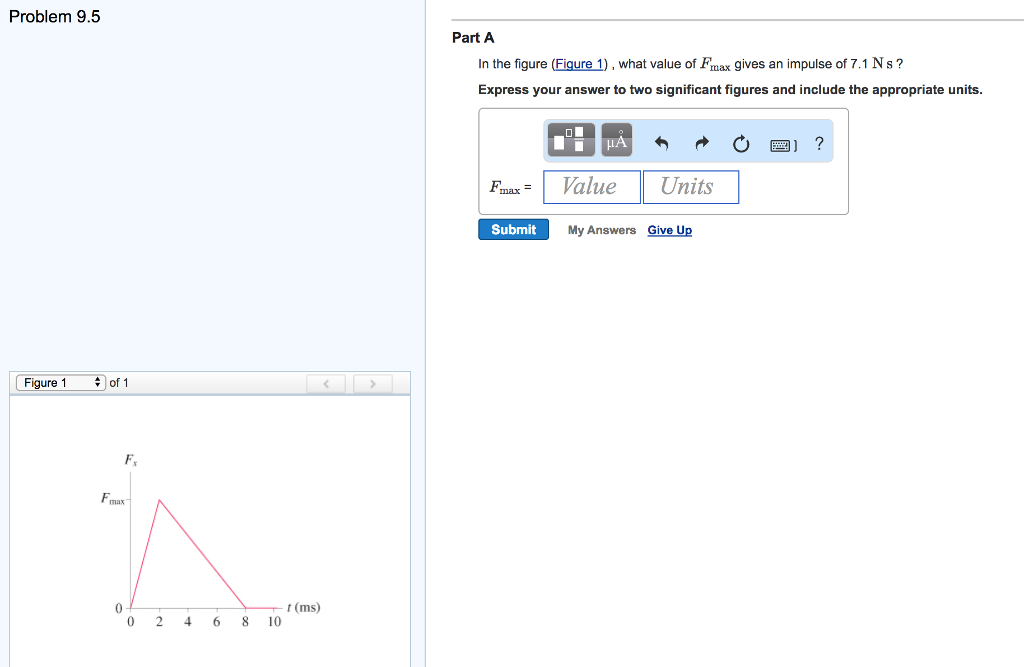Click the figure selector stepper arrows

click(97, 382)
